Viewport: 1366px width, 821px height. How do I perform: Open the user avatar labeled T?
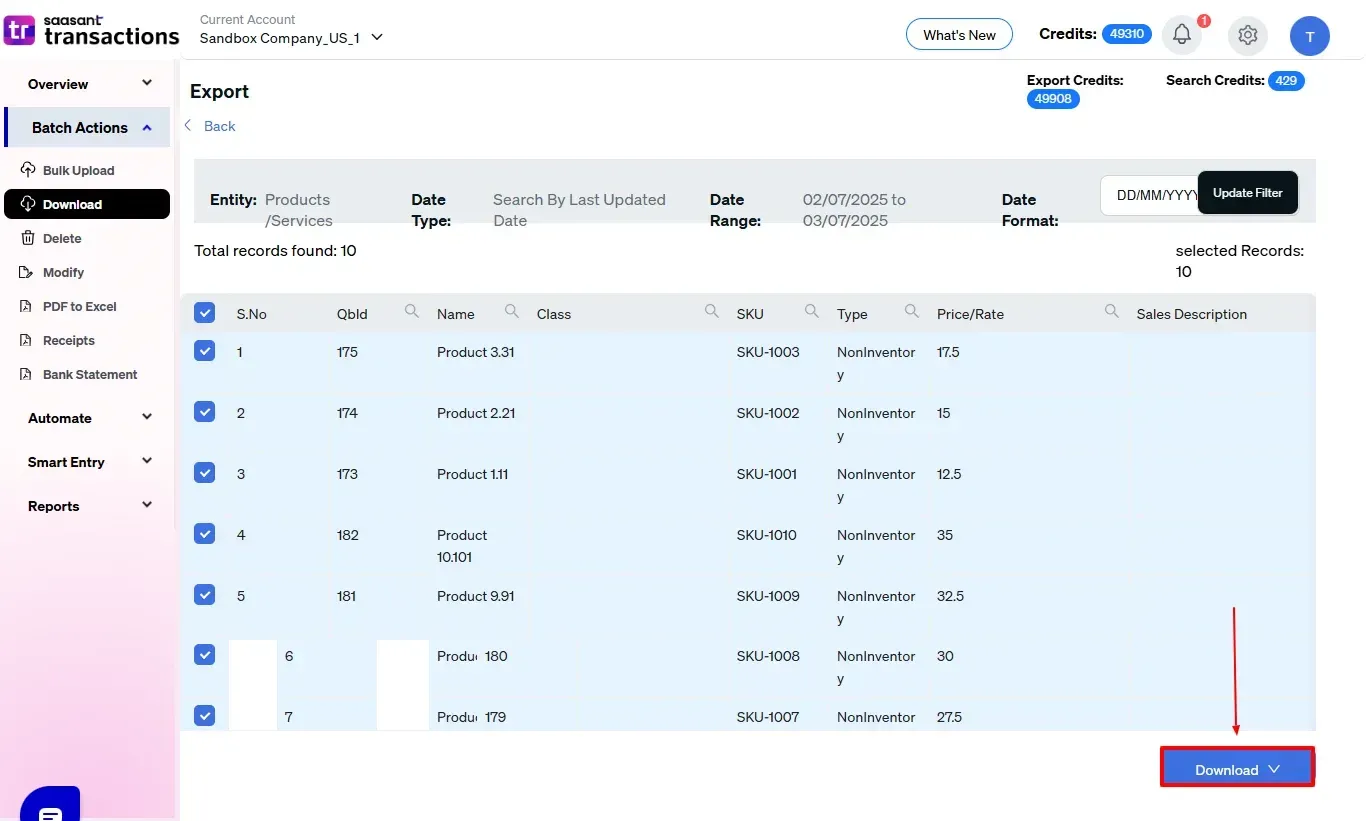(x=1310, y=36)
